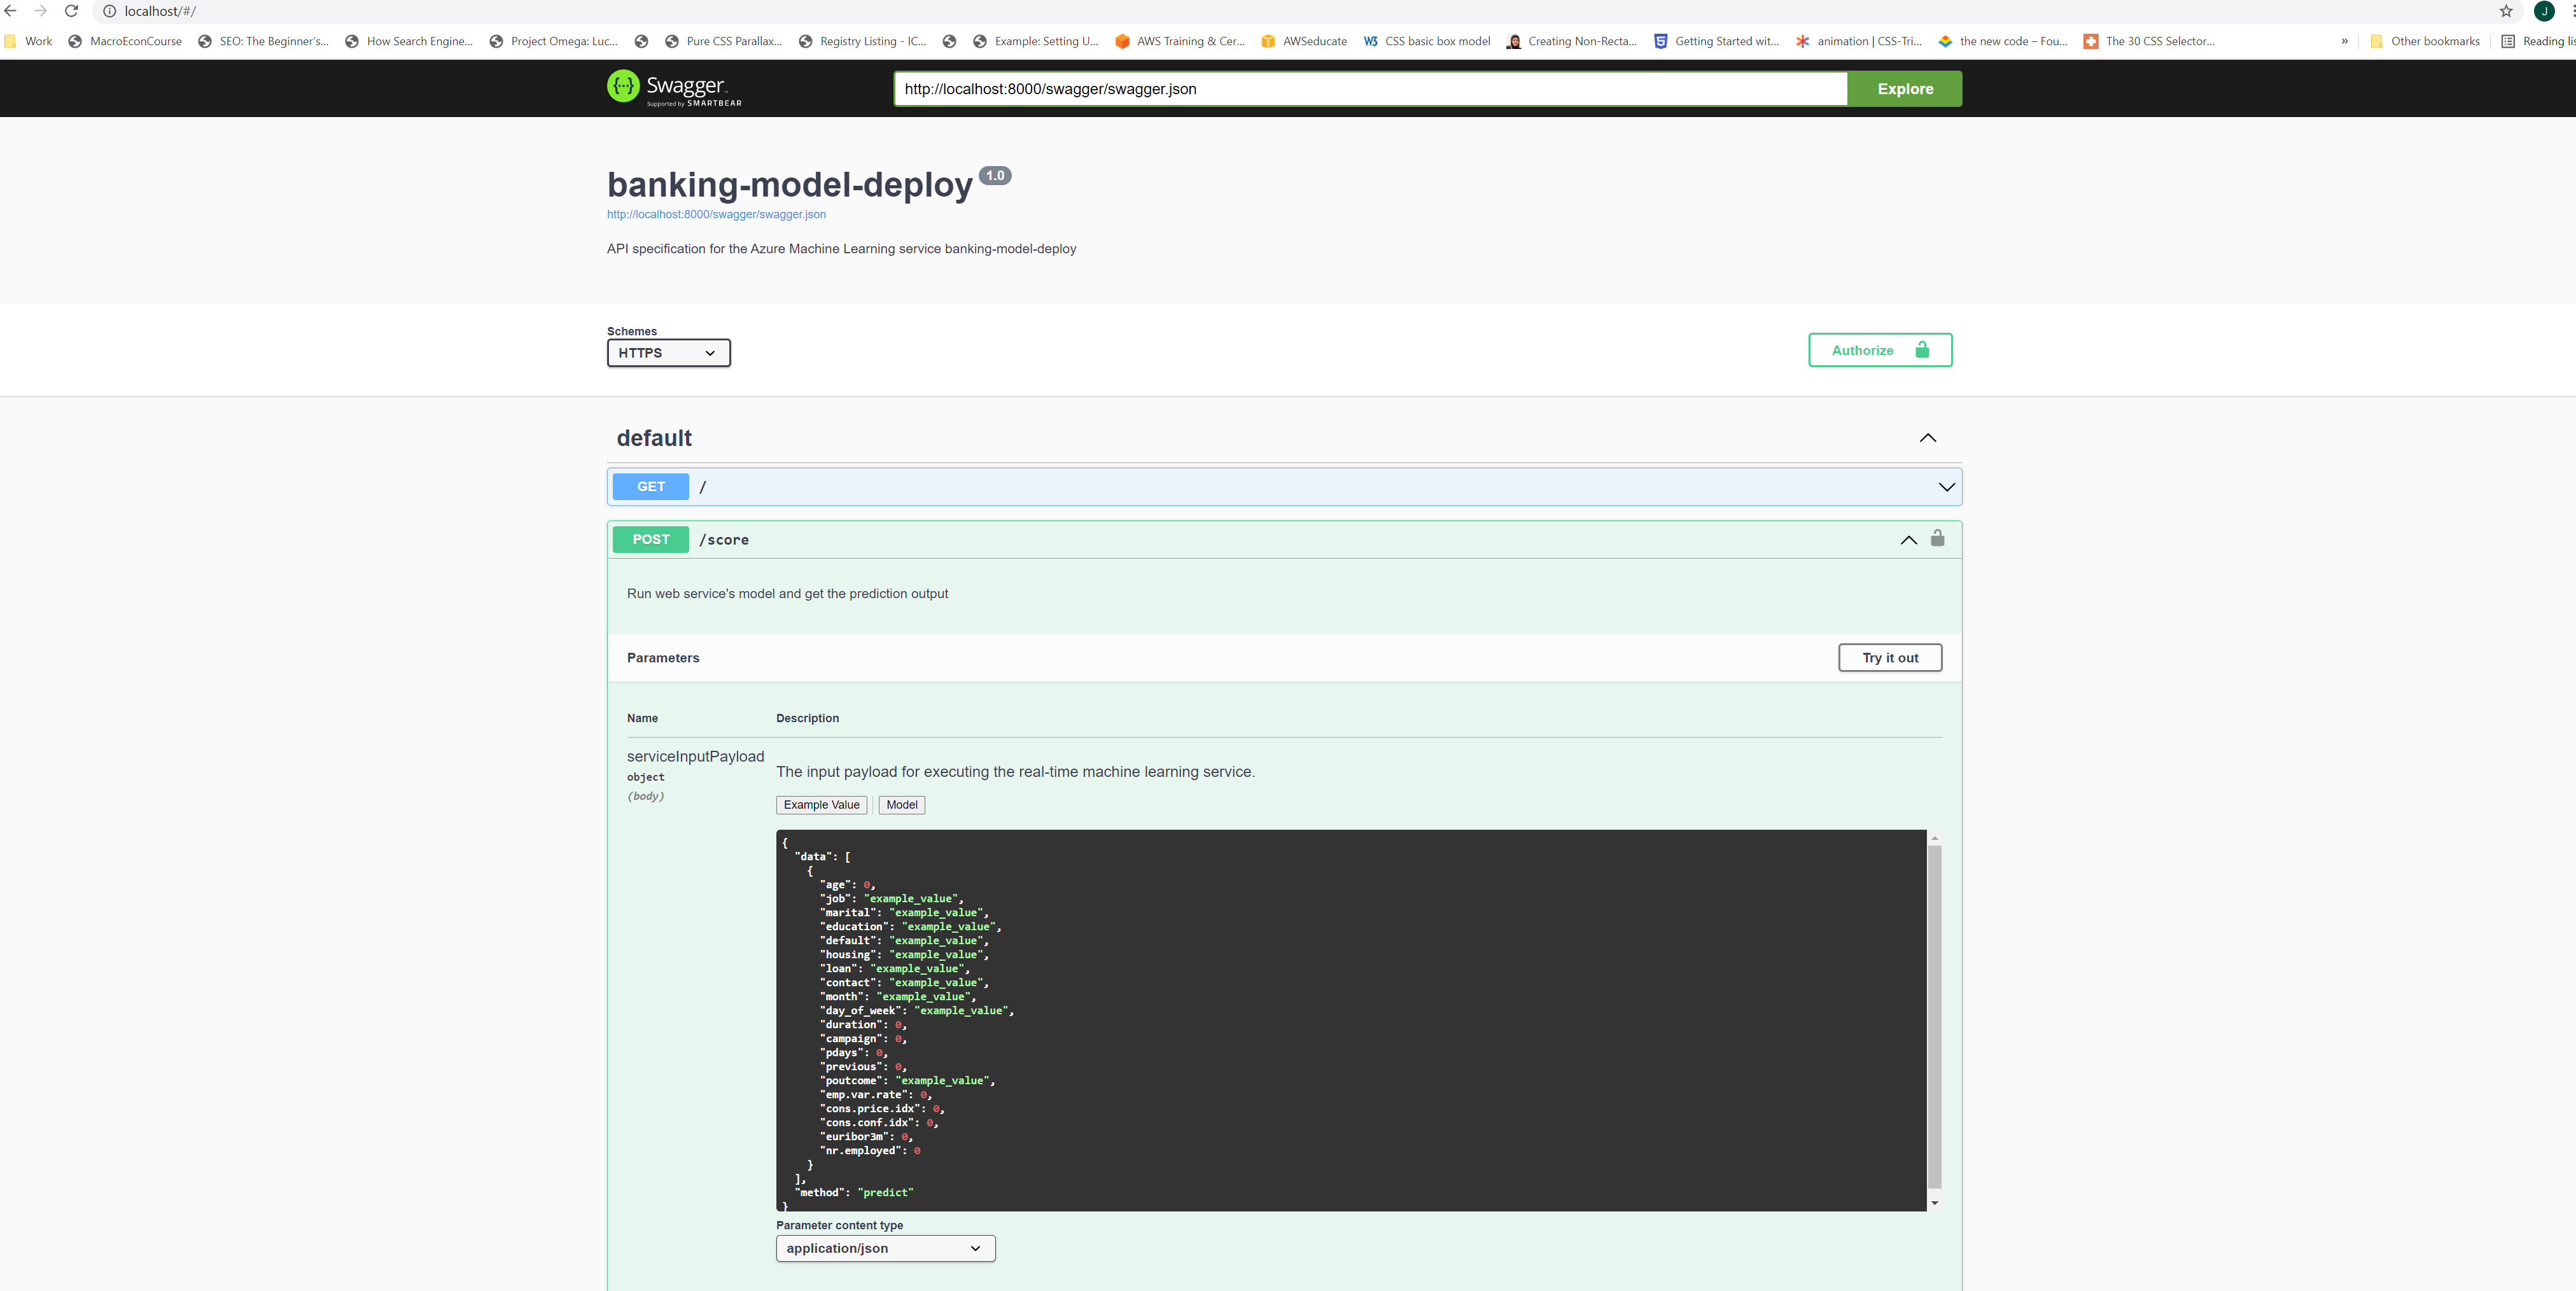The image size is (2576, 1291).
Task: Click the browser page reload icon
Action: [71, 11]
